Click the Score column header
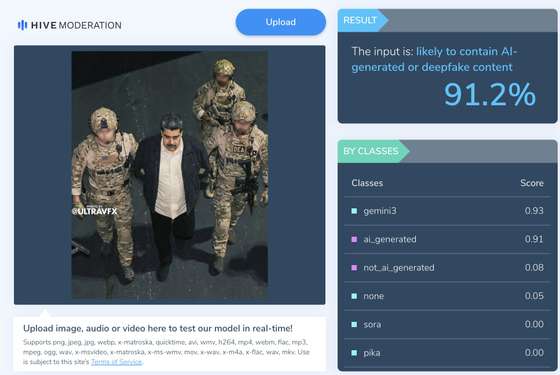 (532, 183)
